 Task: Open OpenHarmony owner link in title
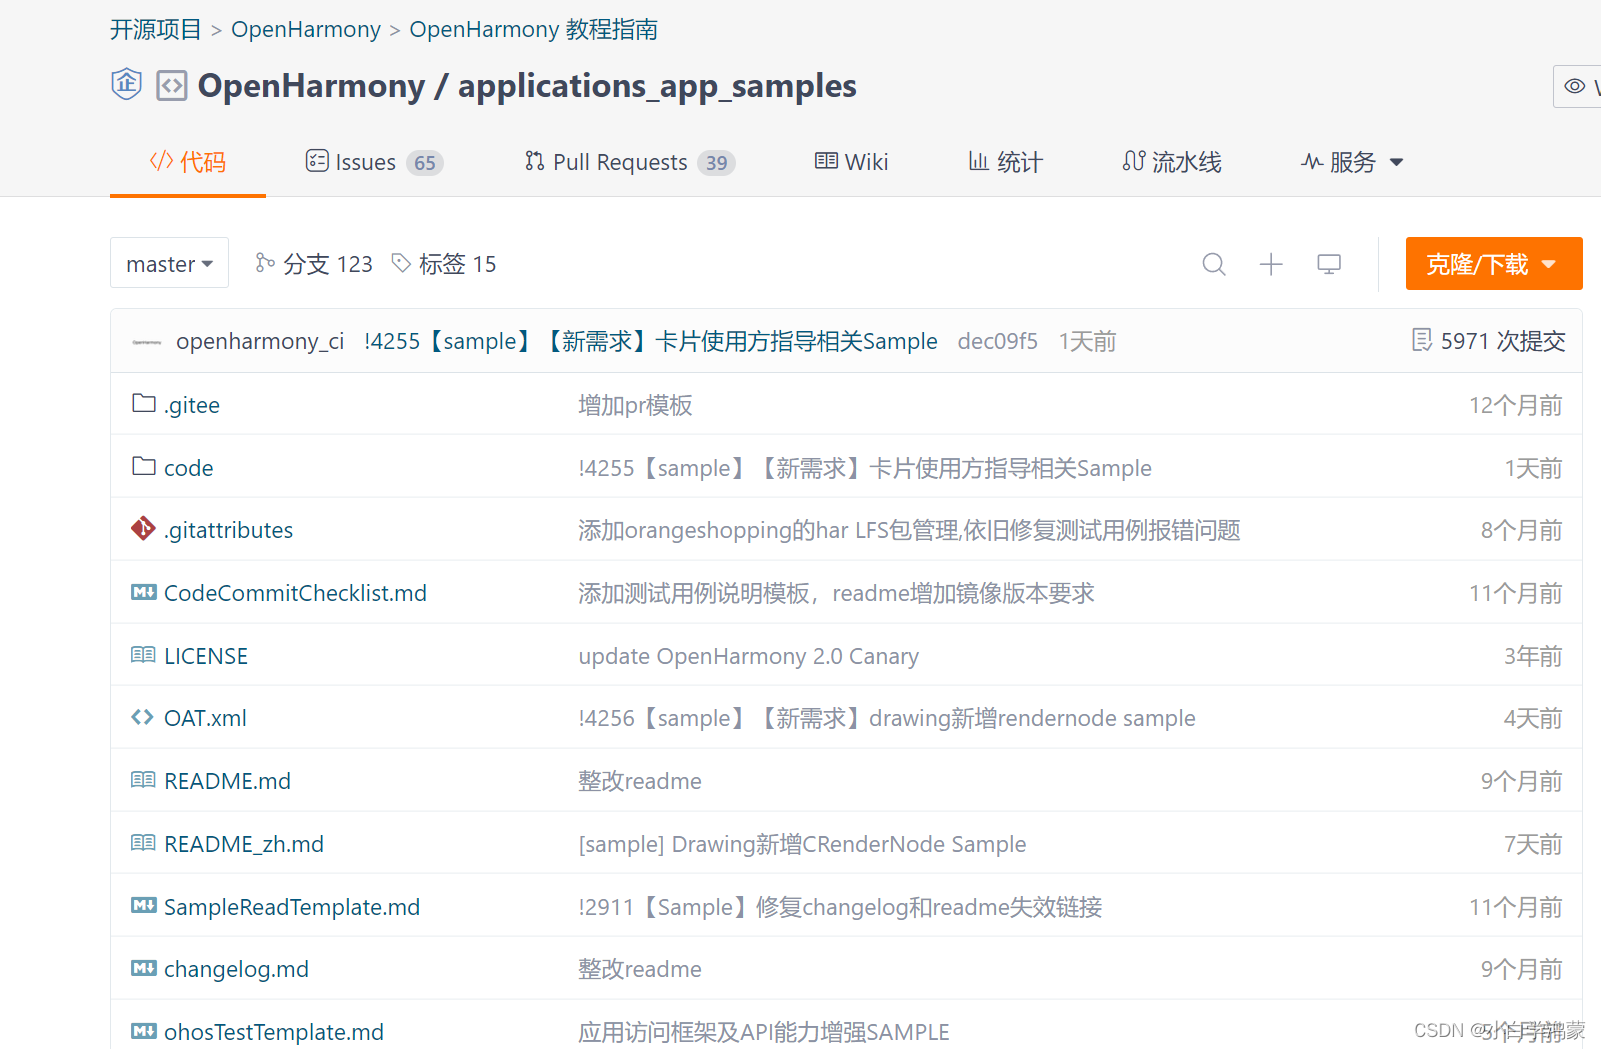(311, 86)
